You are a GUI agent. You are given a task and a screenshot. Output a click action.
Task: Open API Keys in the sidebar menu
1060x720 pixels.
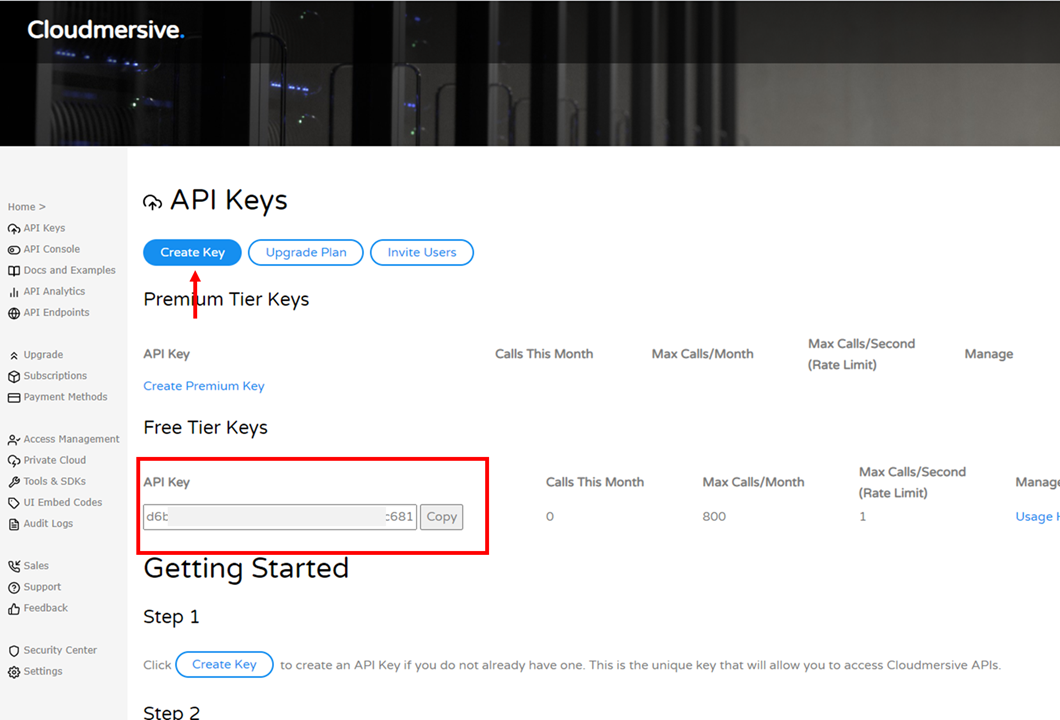tap(45, 228)
